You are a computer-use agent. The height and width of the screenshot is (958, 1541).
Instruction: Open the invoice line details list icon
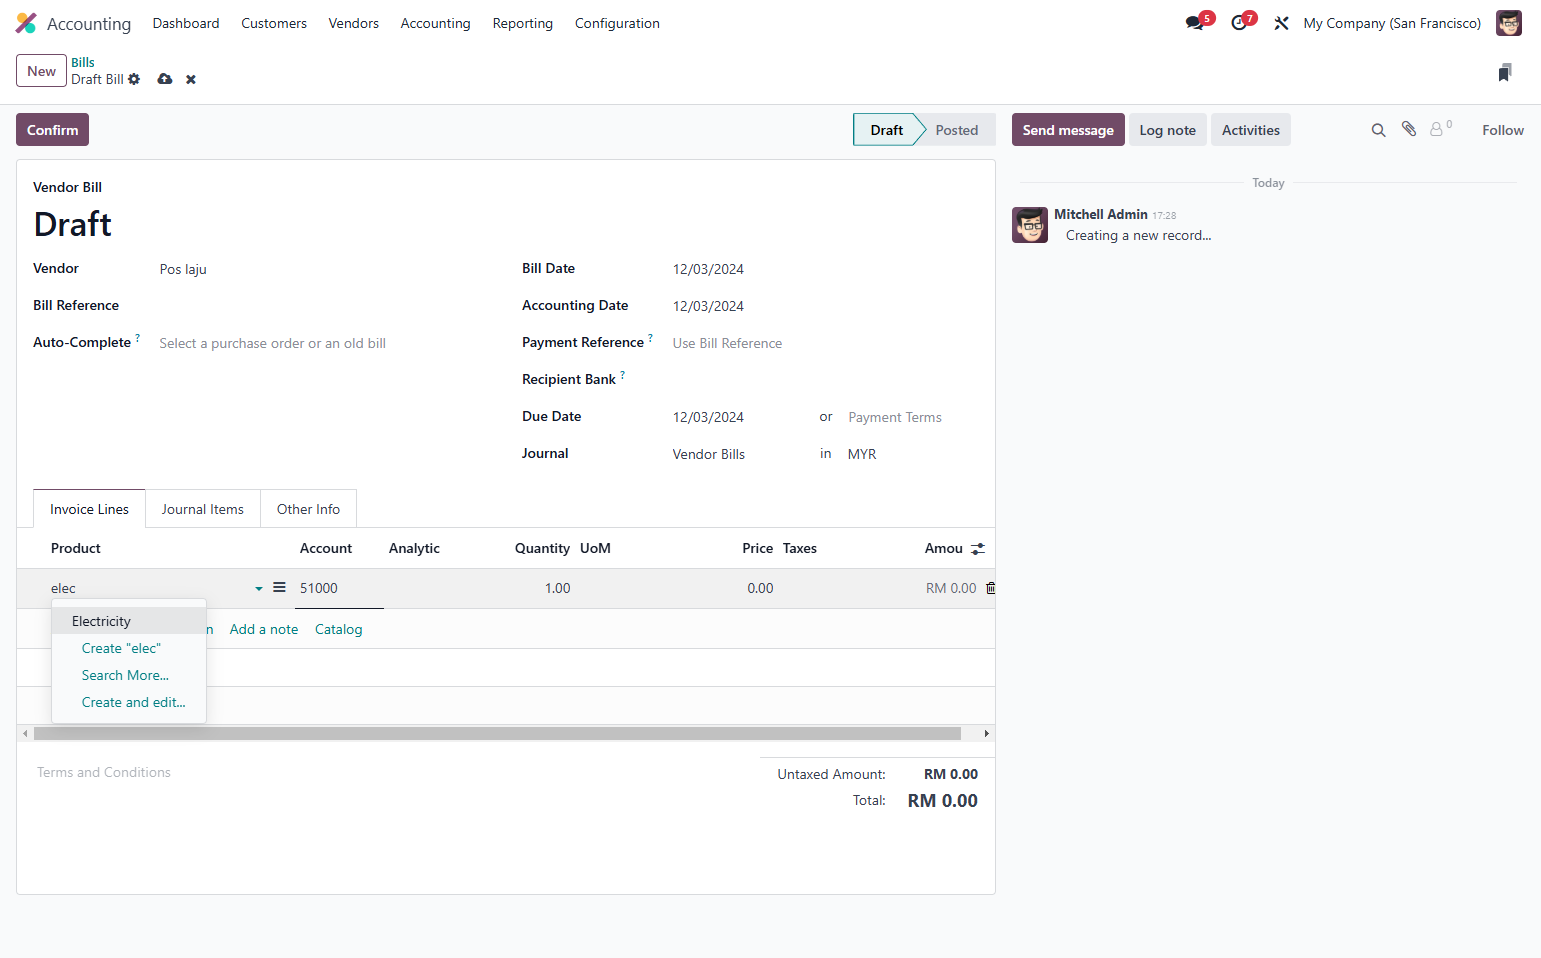point(279,588)
